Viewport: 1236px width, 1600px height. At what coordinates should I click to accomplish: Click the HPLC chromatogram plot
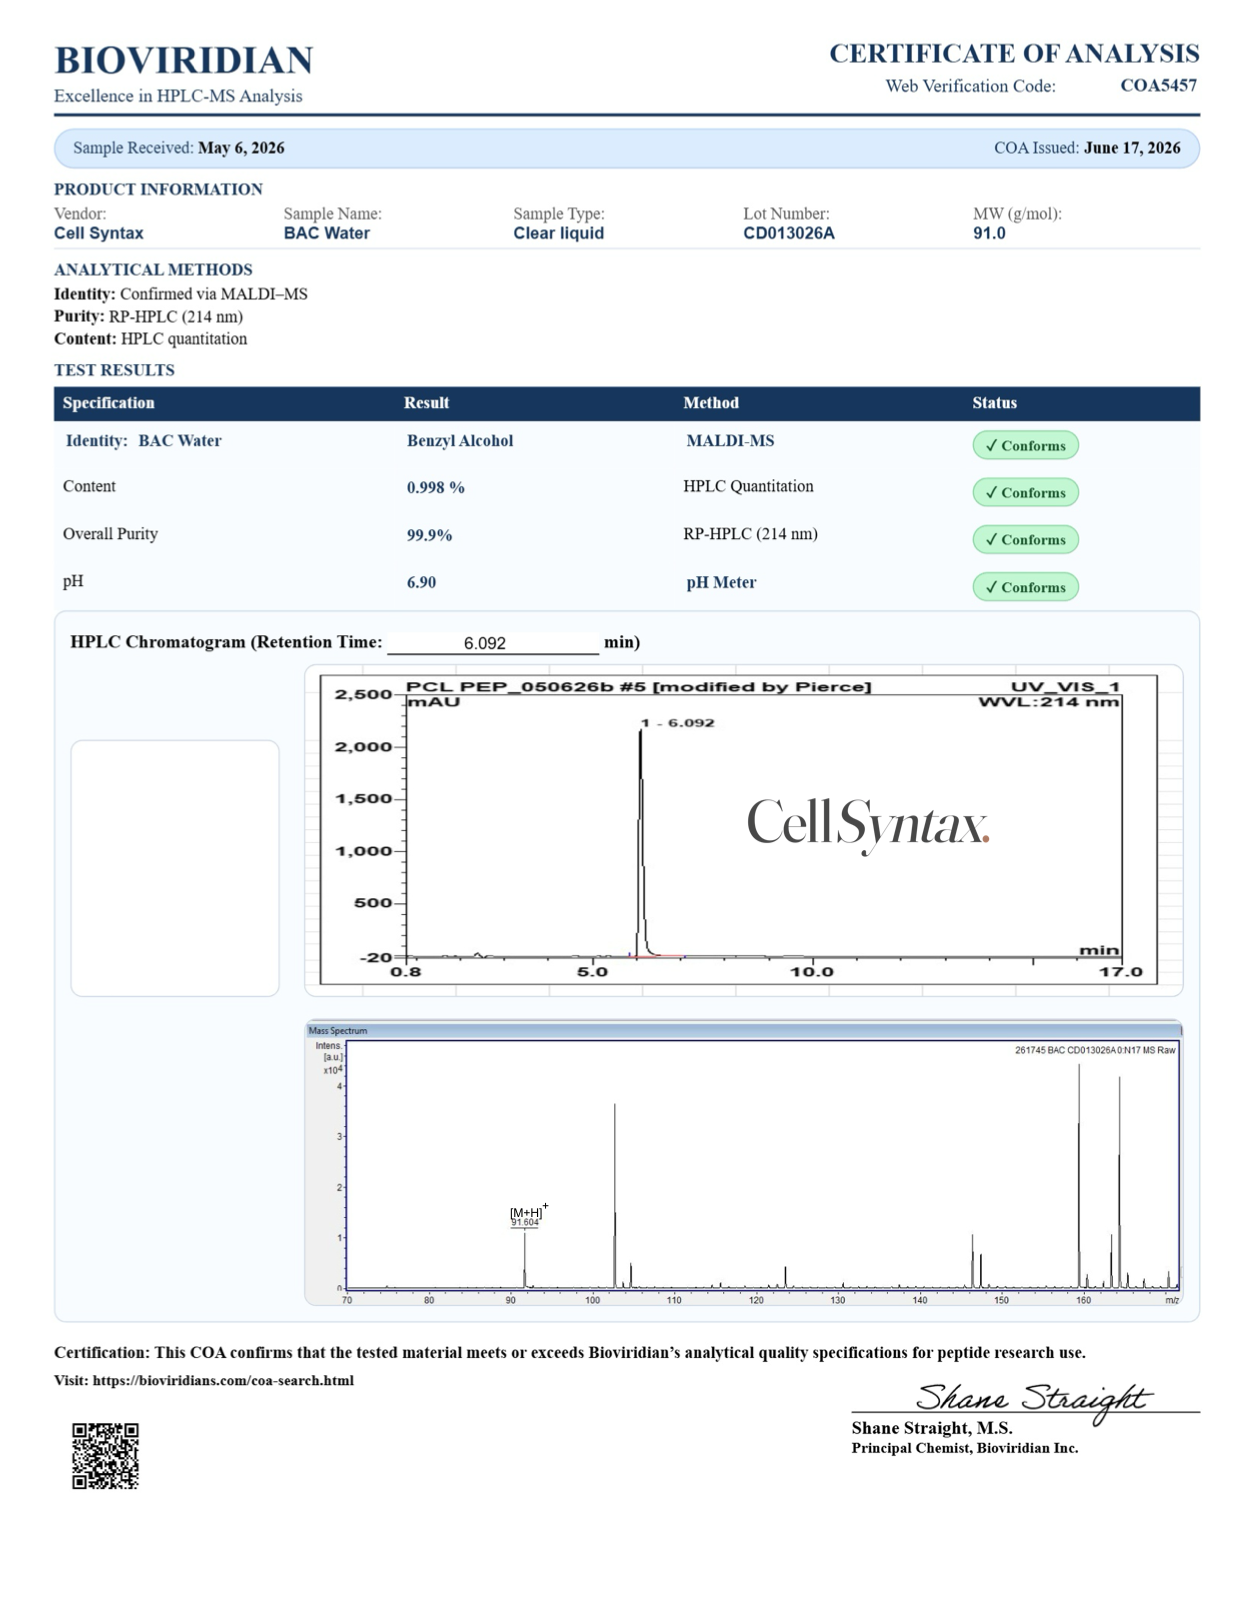[739, 829]
